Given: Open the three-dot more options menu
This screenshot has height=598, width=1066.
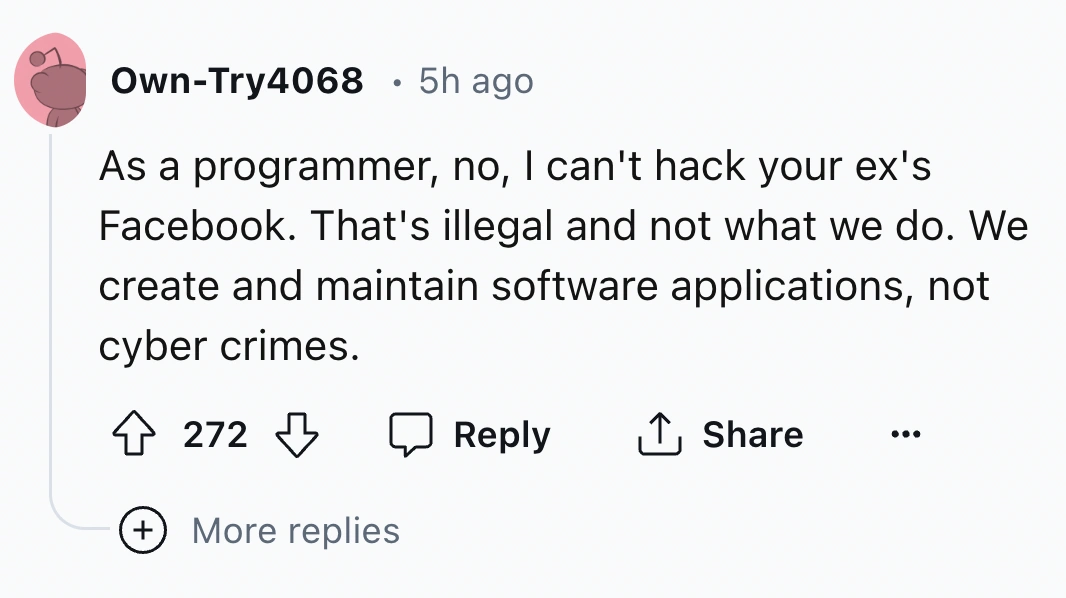Looking at the screenshot, I should pos(906,434).
